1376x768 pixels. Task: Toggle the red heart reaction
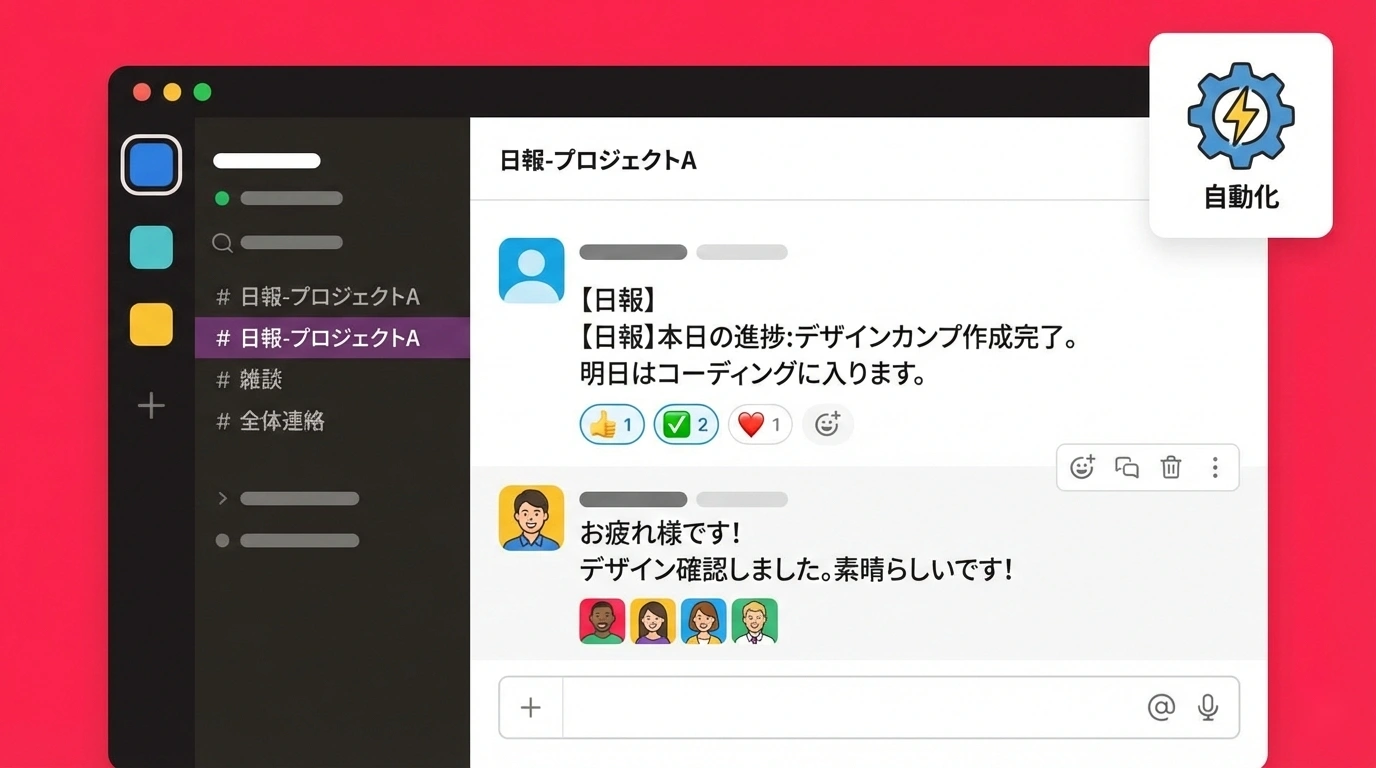(x=760, y=424)
